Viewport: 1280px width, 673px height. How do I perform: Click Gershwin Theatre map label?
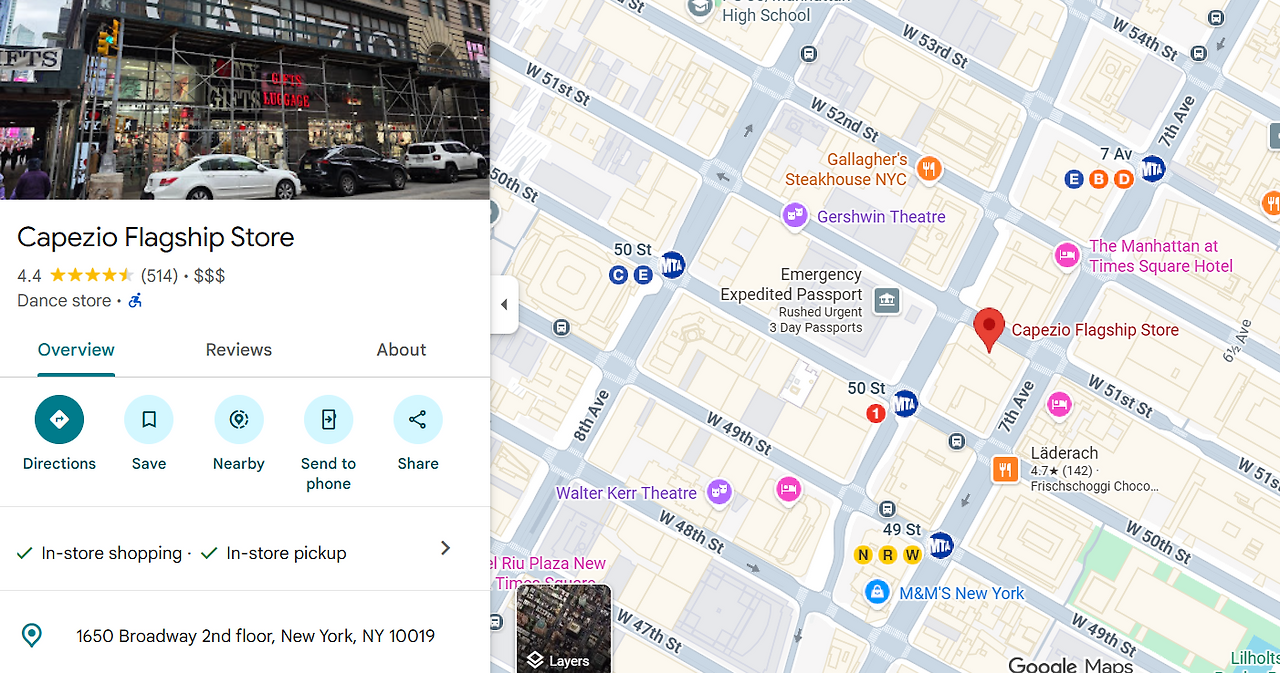click(881, 216)
